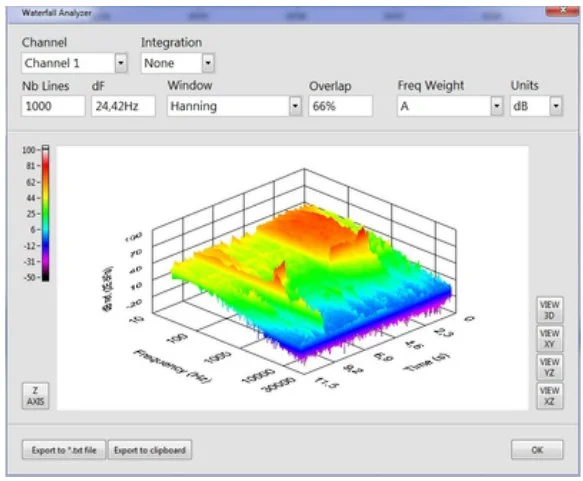The height and width of the screenshot is (481, 583).
Task: Click the Nb Lines 1000 field
Action: pos(53,106)
